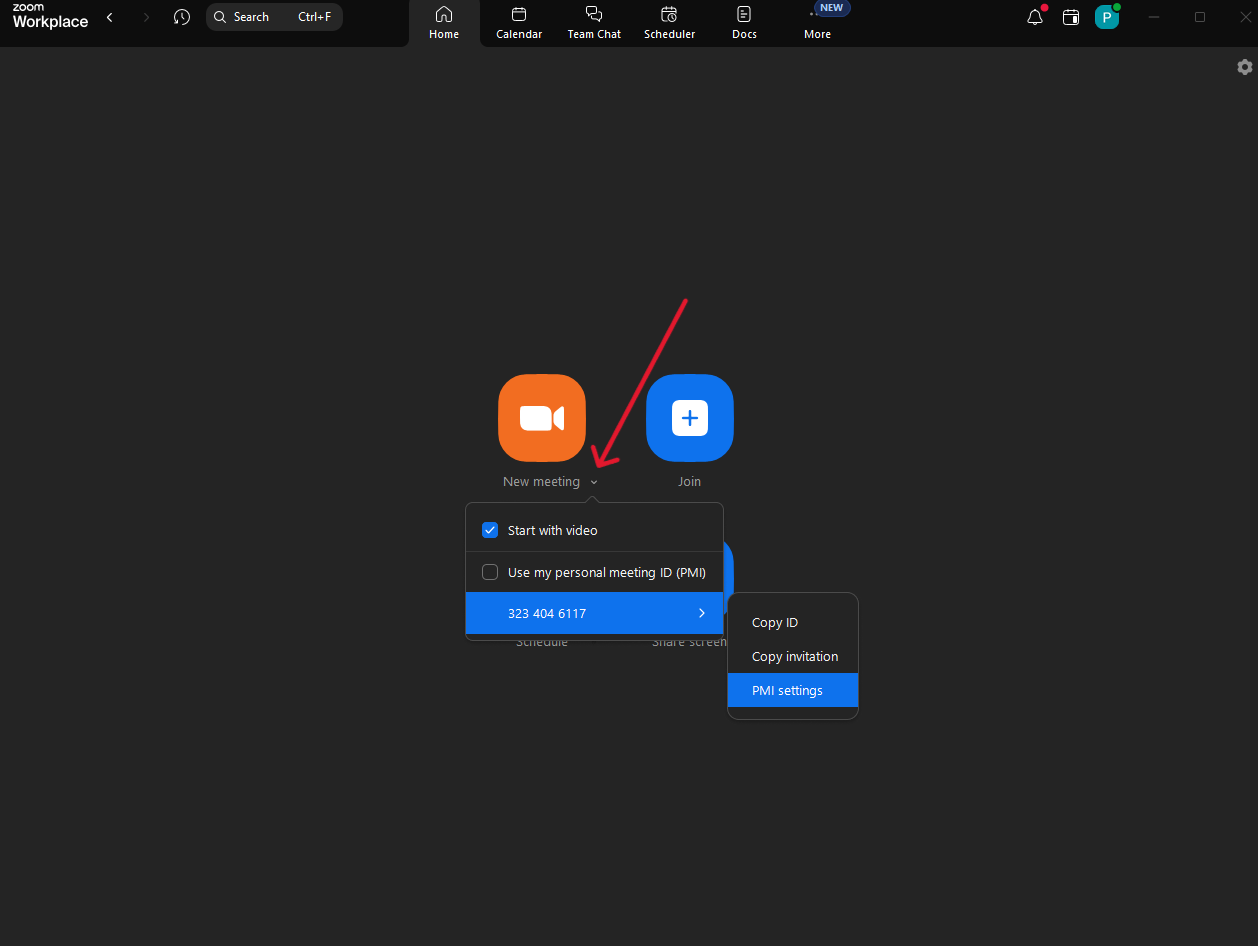Open the calendar icon next to the bell

coord(1071,17)
